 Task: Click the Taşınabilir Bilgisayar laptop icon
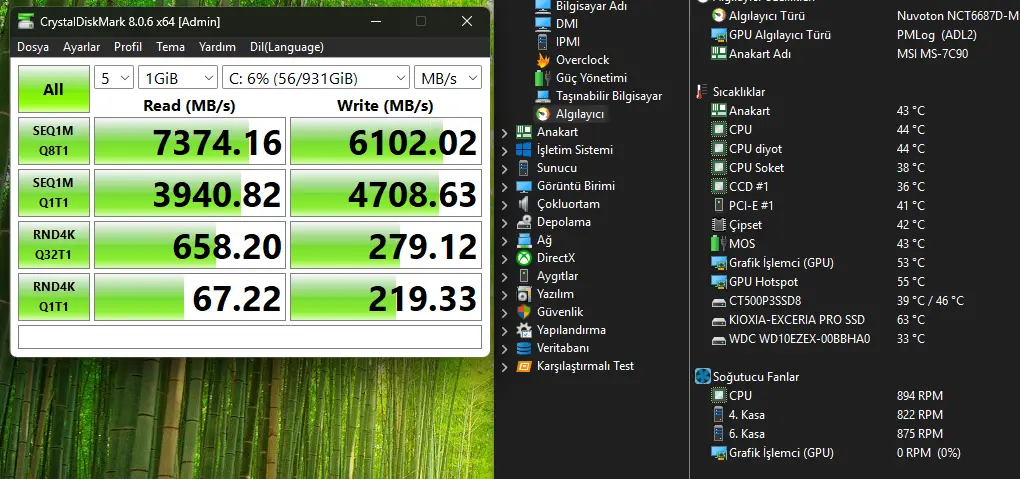543,96
